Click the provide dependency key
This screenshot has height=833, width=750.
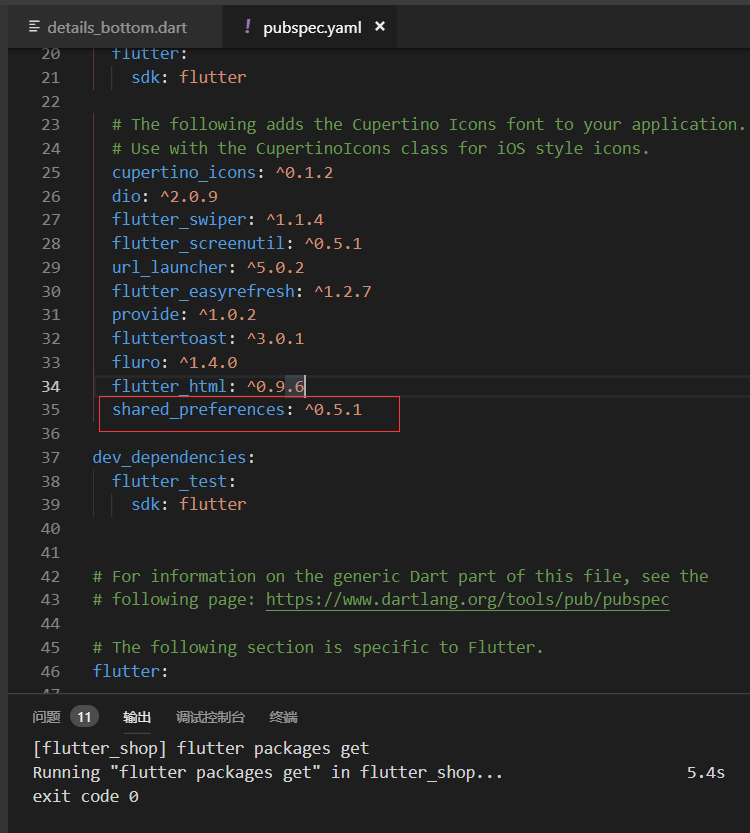click(146, 314)
